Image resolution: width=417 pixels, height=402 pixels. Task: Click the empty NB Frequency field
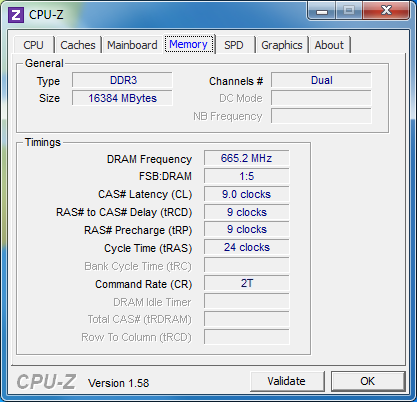pos(321,116)
